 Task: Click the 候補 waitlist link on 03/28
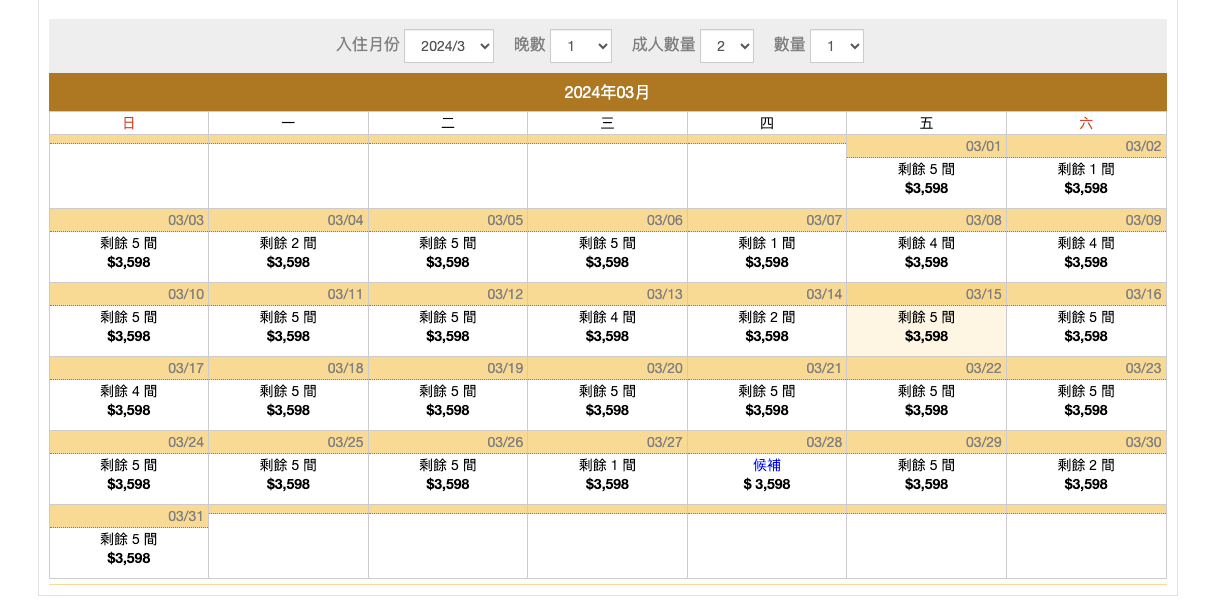click(767, 465)
